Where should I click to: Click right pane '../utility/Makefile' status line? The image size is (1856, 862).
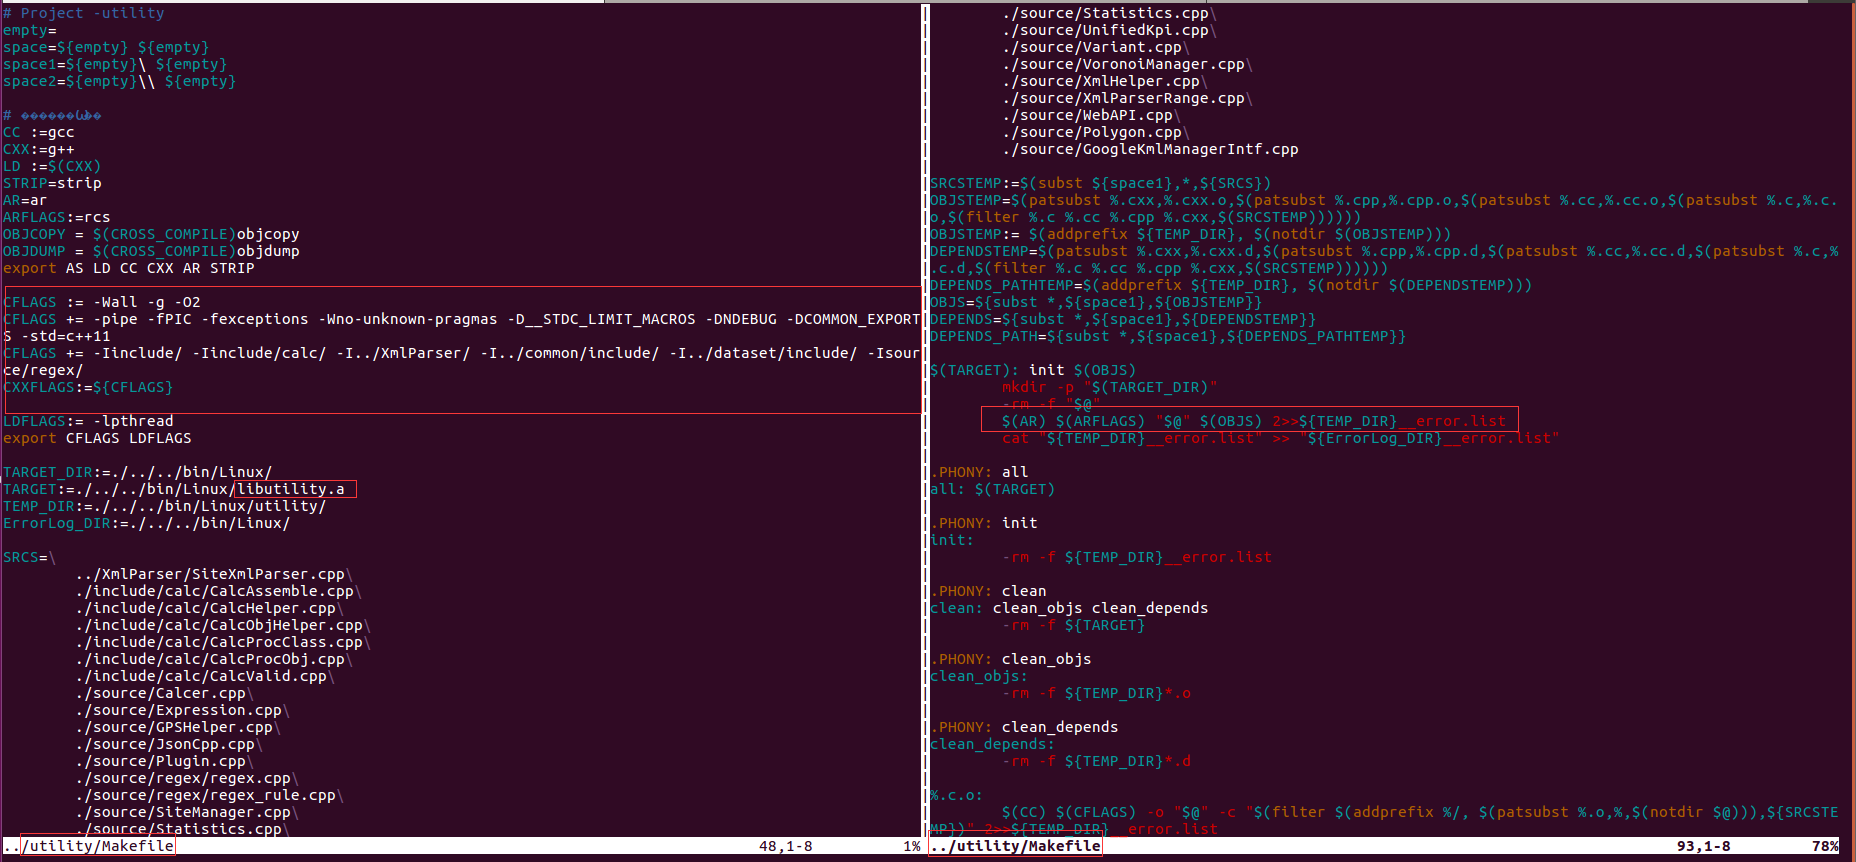1015,846
